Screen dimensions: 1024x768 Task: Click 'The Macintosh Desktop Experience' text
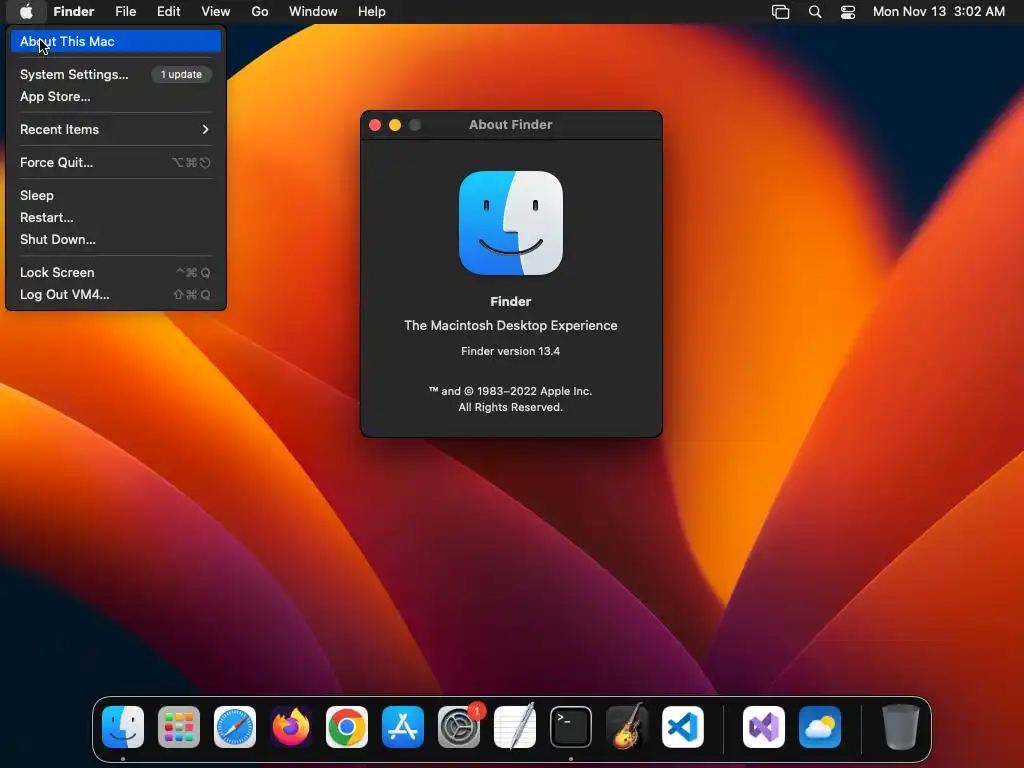tap(511, 325)
